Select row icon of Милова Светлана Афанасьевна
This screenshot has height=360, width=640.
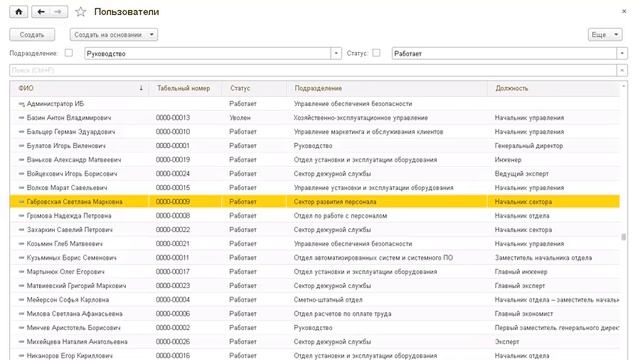21,314
